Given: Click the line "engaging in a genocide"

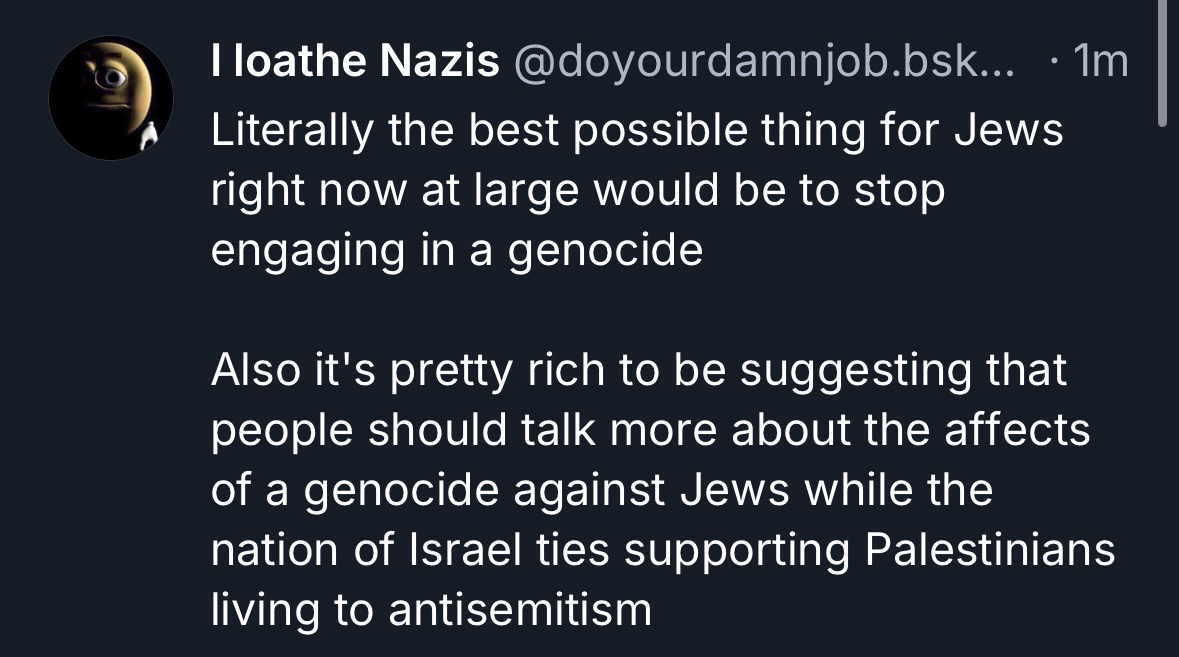Looking at the screenshot, I should (457, 250).
